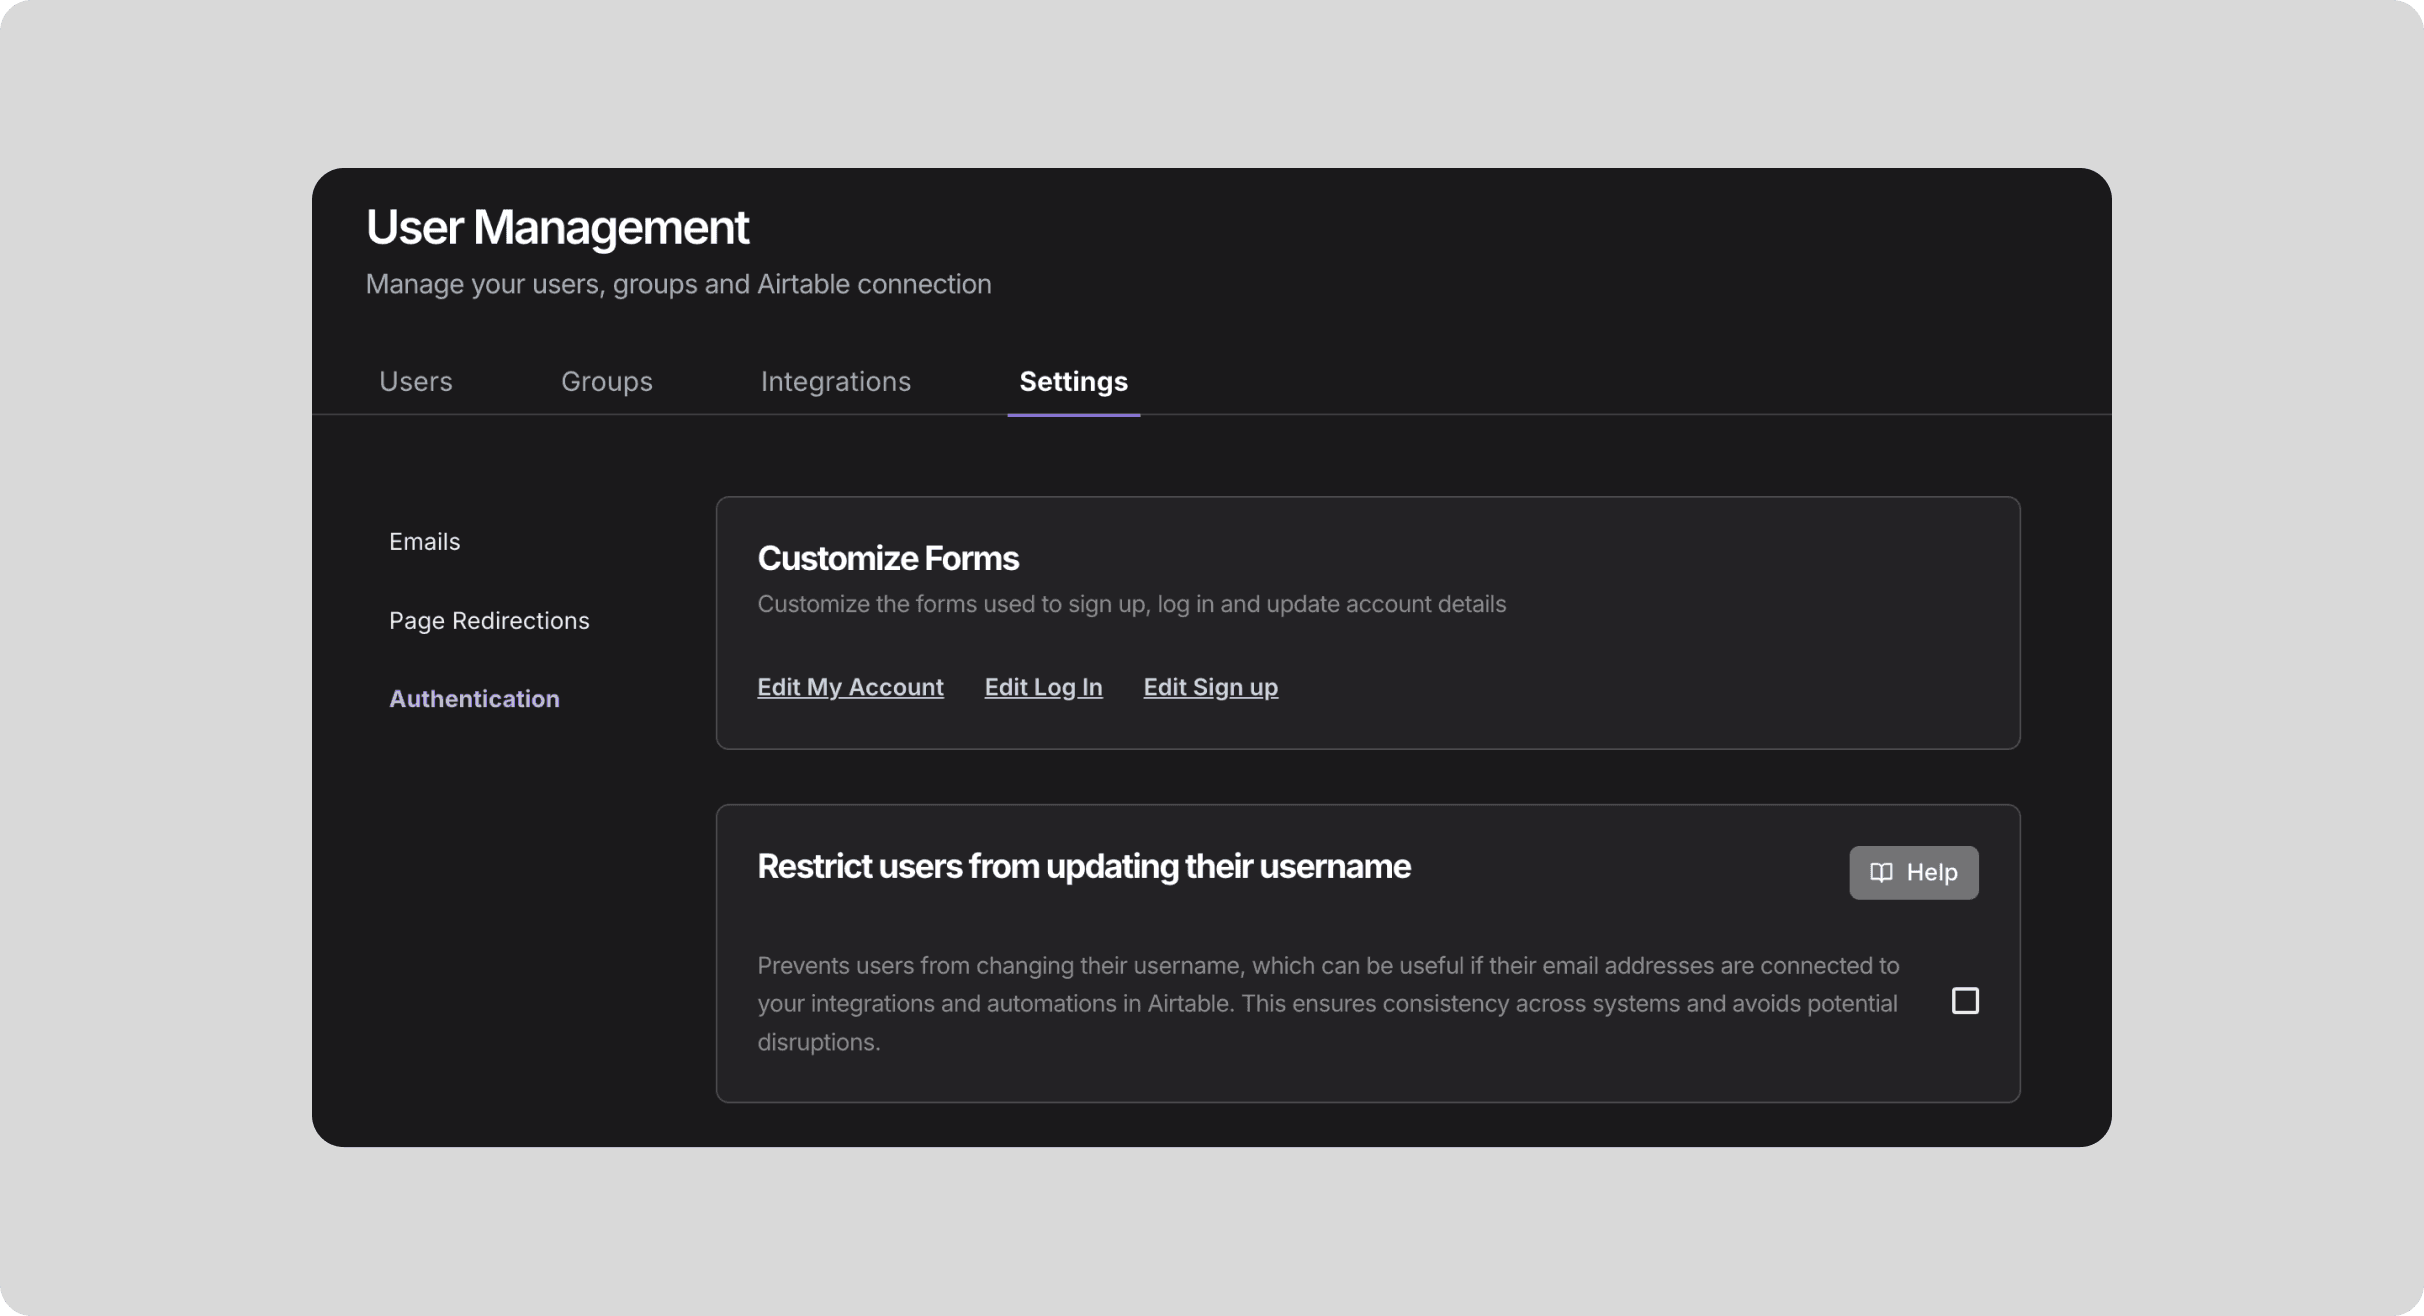Select the Settings tab

pos(1073,381)
